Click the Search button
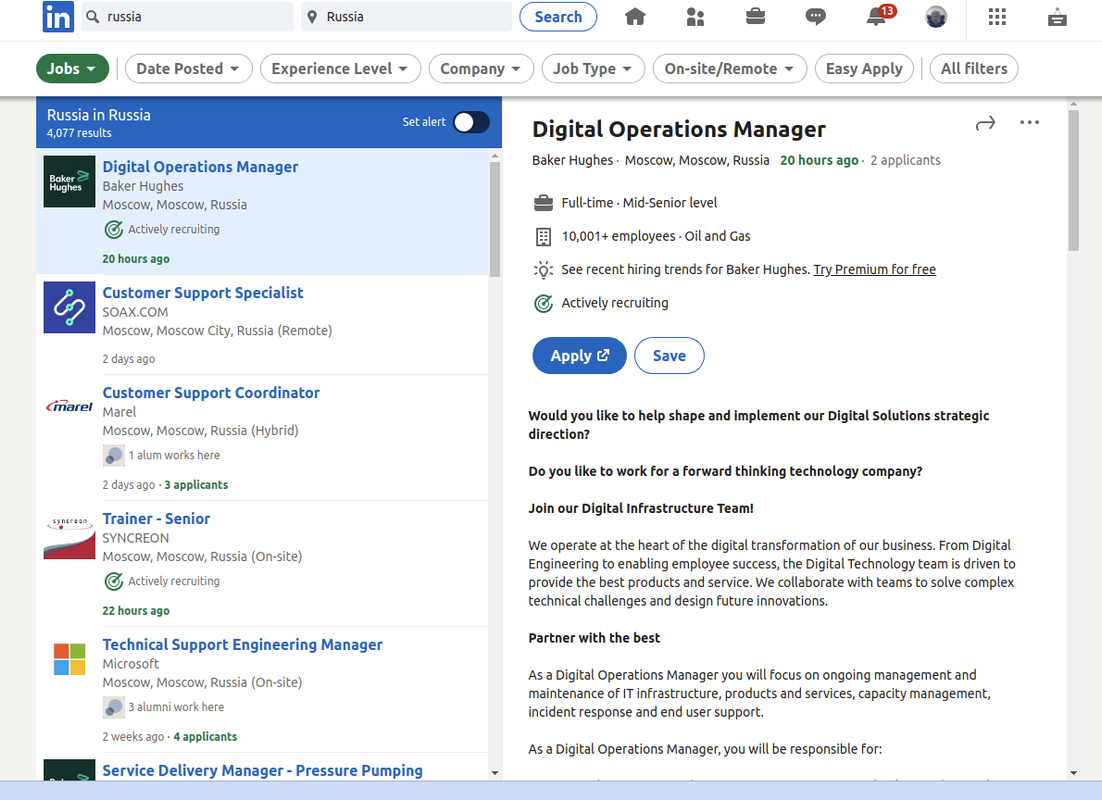This screenshot has width=1102, height=800. (558, 17)
